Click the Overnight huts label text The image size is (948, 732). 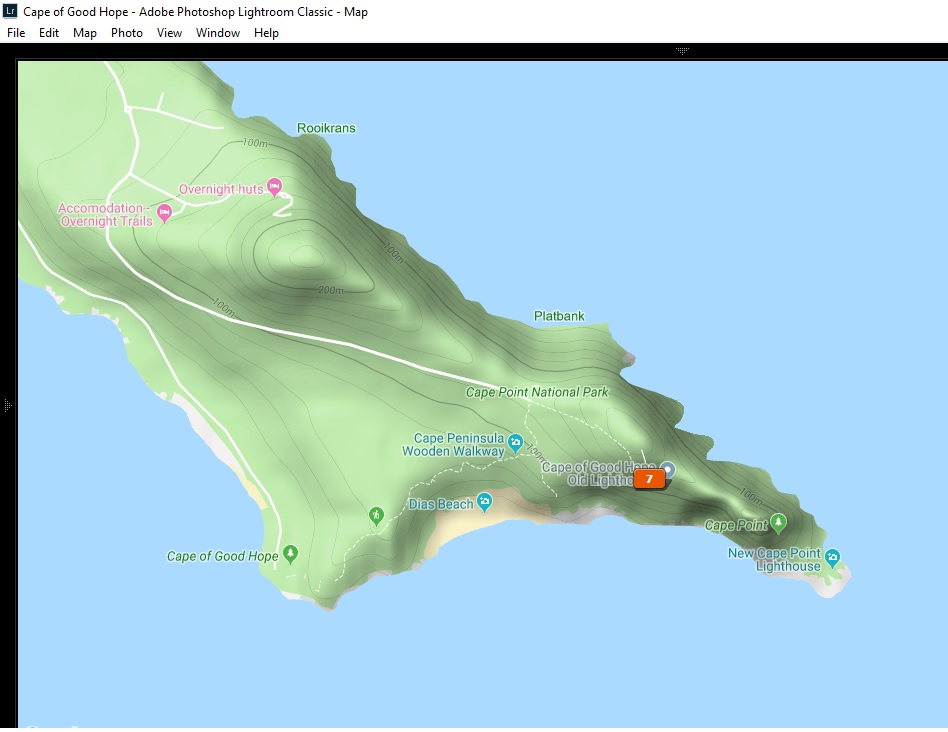221,189
